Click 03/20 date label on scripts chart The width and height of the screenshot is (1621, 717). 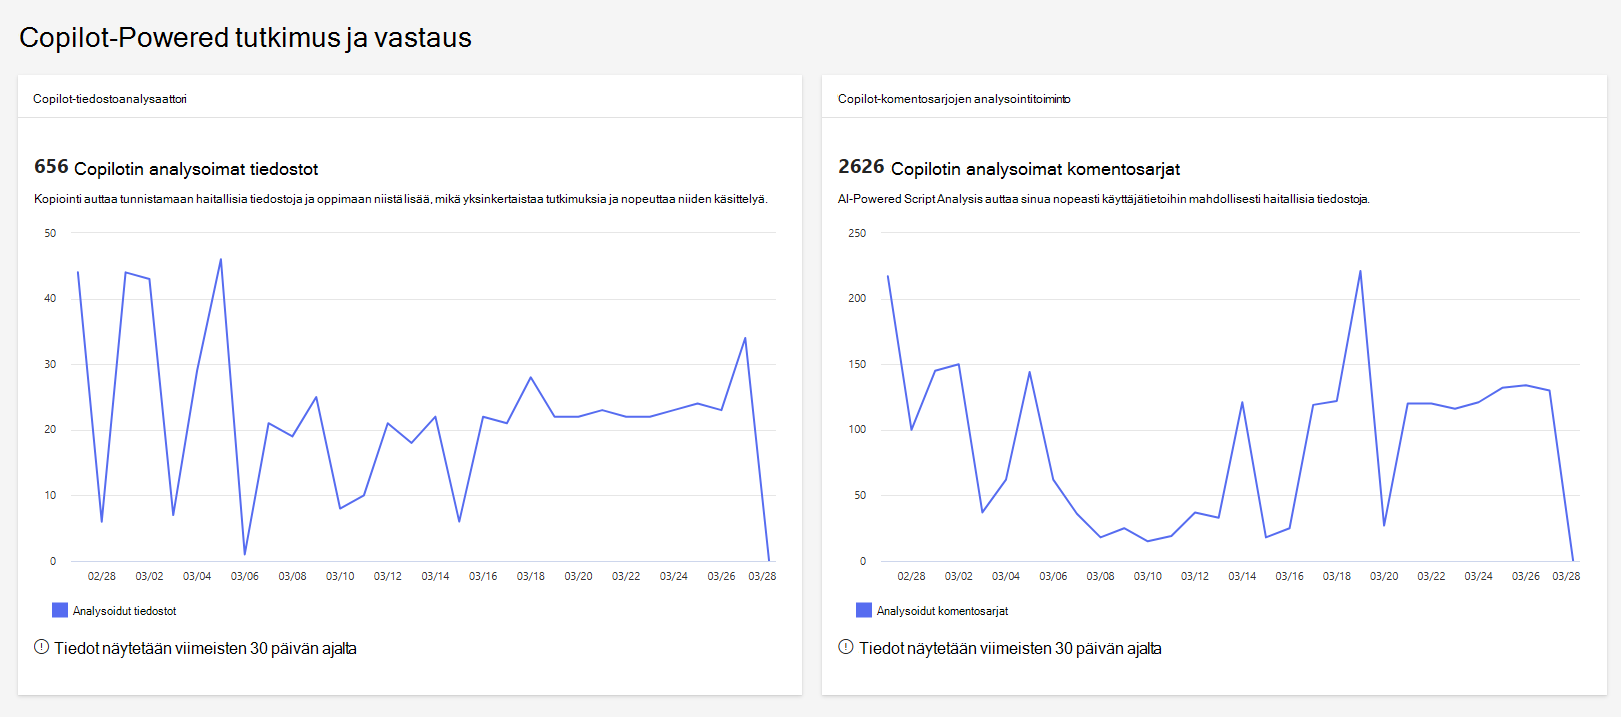[1384, 576]
